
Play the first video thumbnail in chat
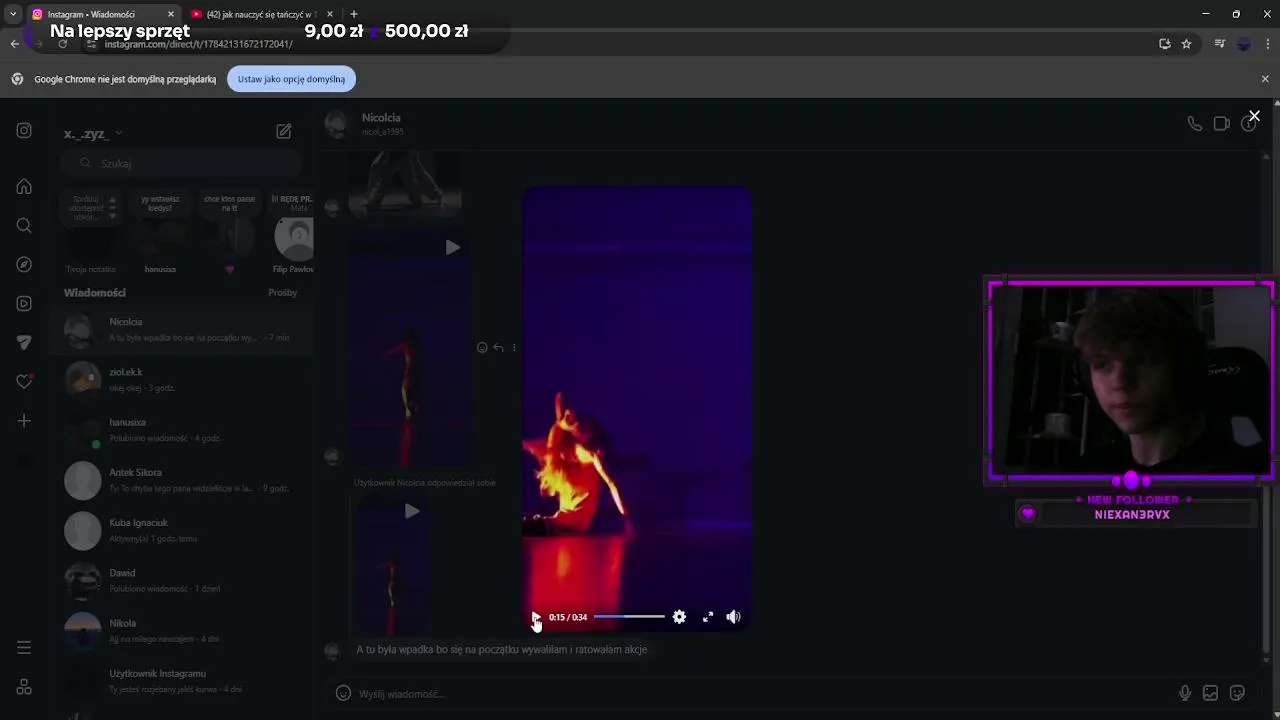pyautogui.click(x=452, y=247)
